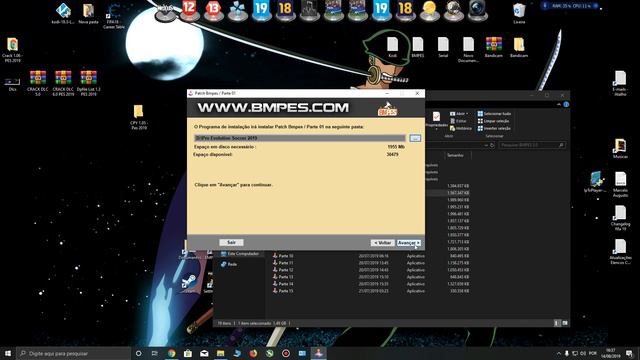This screenshot has width=640, height=360.
Task: Open the Explorer address bar history dropdown
Action: 486,145
